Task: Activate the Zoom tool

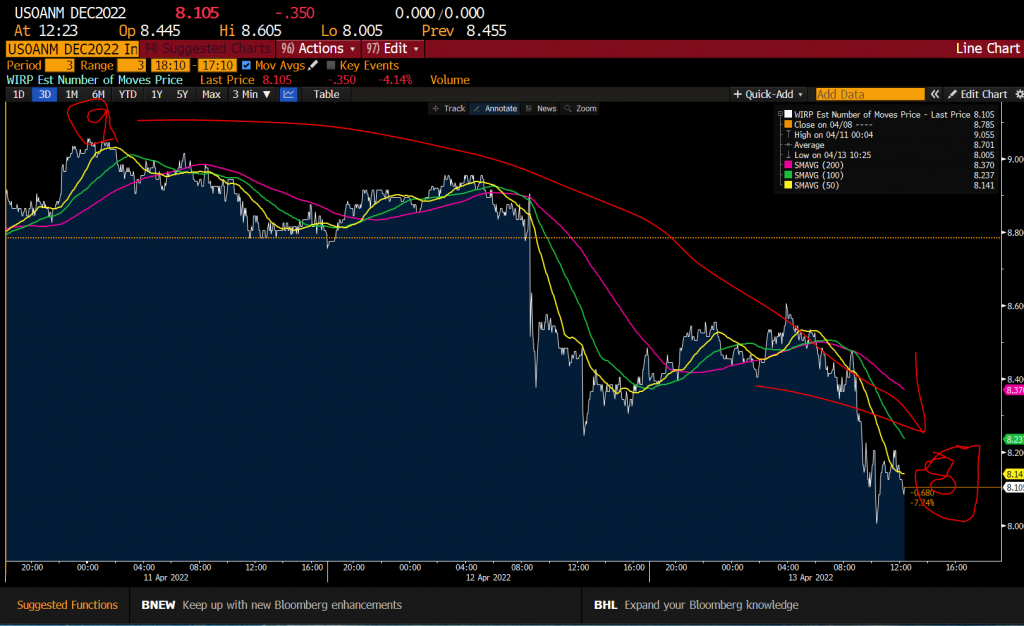Action: pyautogui.click(x=581, y=108)
